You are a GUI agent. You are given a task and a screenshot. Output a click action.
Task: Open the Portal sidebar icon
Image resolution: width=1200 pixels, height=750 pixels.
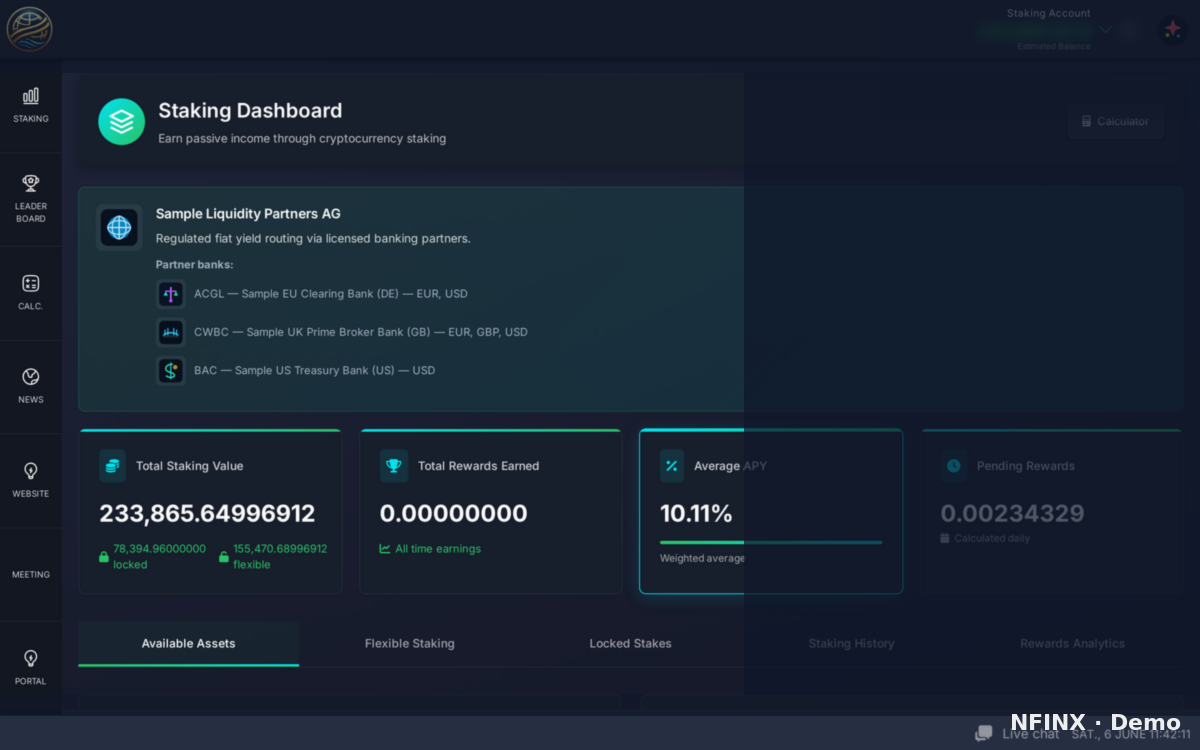(31, 658)
